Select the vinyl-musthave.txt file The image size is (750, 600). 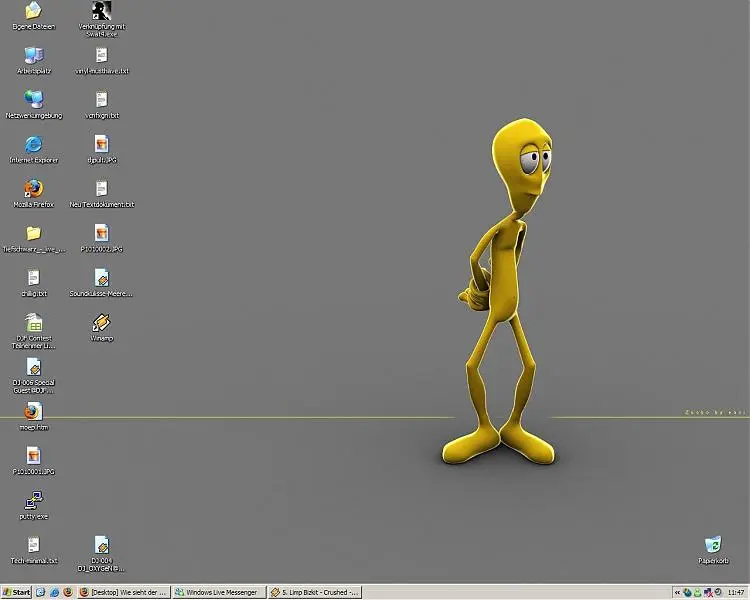pos(101,55)
